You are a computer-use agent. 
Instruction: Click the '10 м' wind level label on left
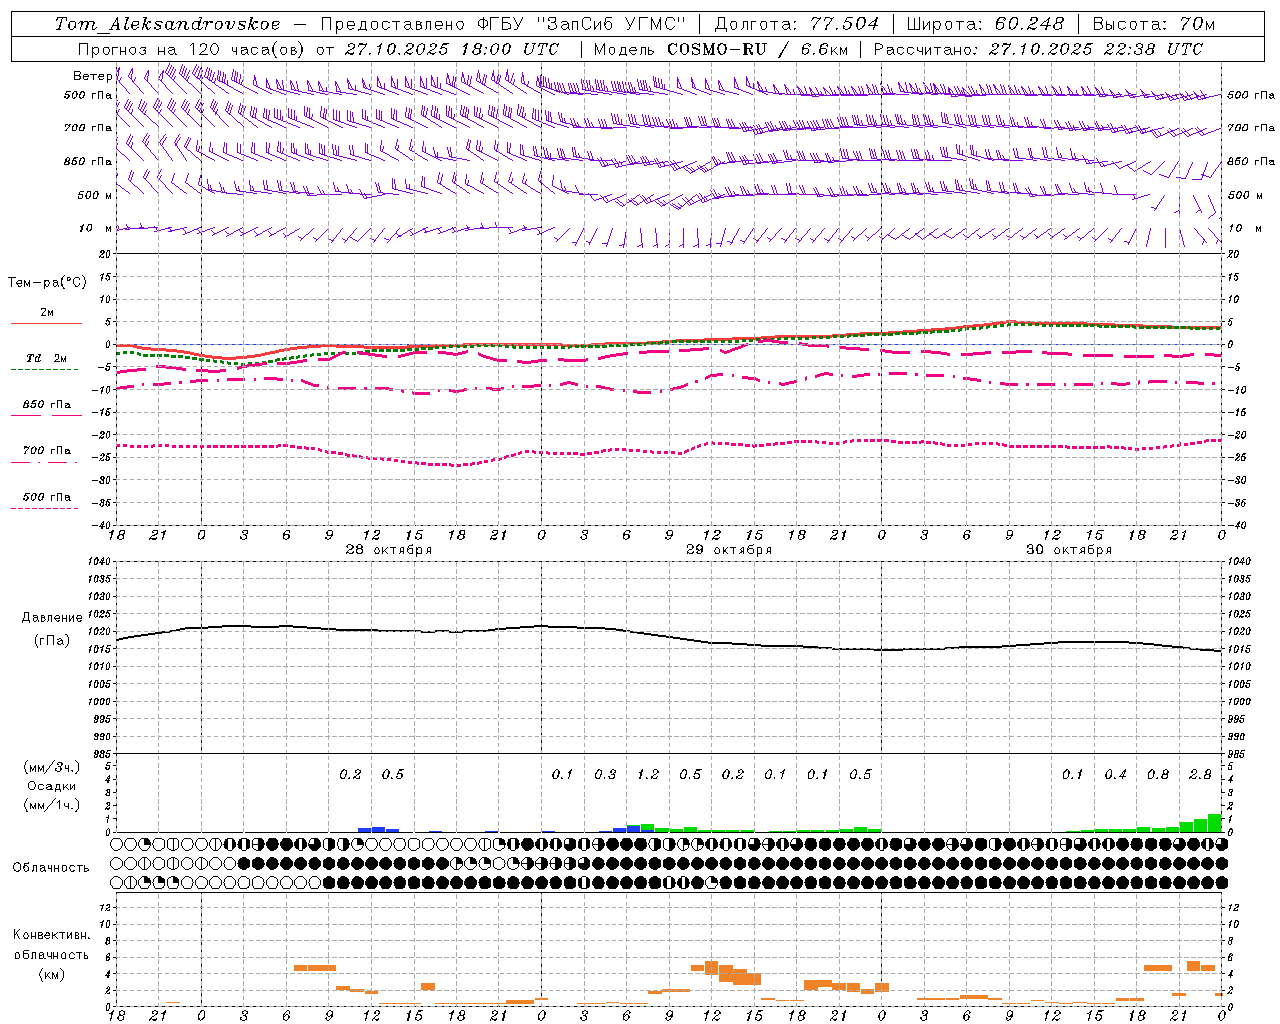click(96, 228)
